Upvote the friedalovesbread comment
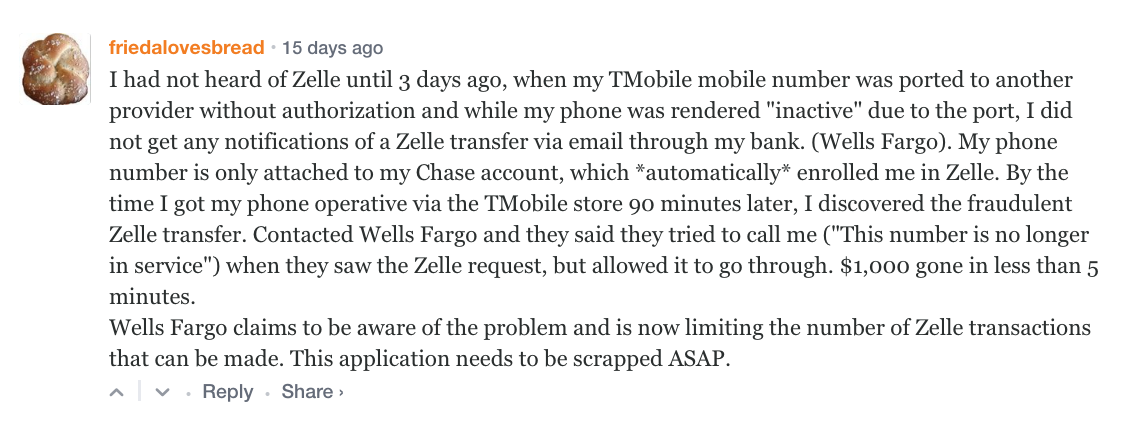1123x428 pixels. pyautogui.click(x=117, y=393)
